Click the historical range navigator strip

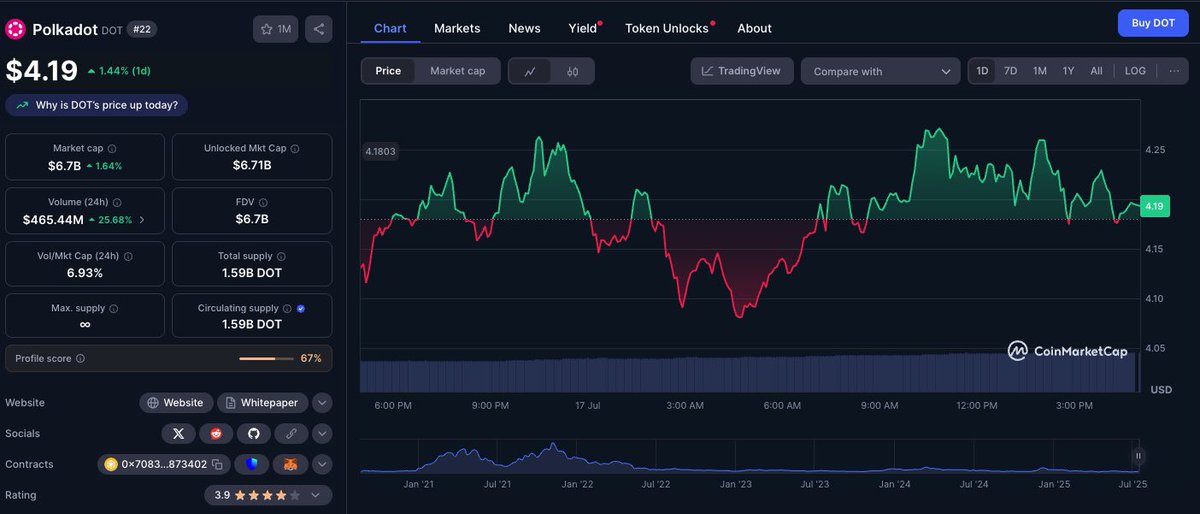(x=750, y=456)
